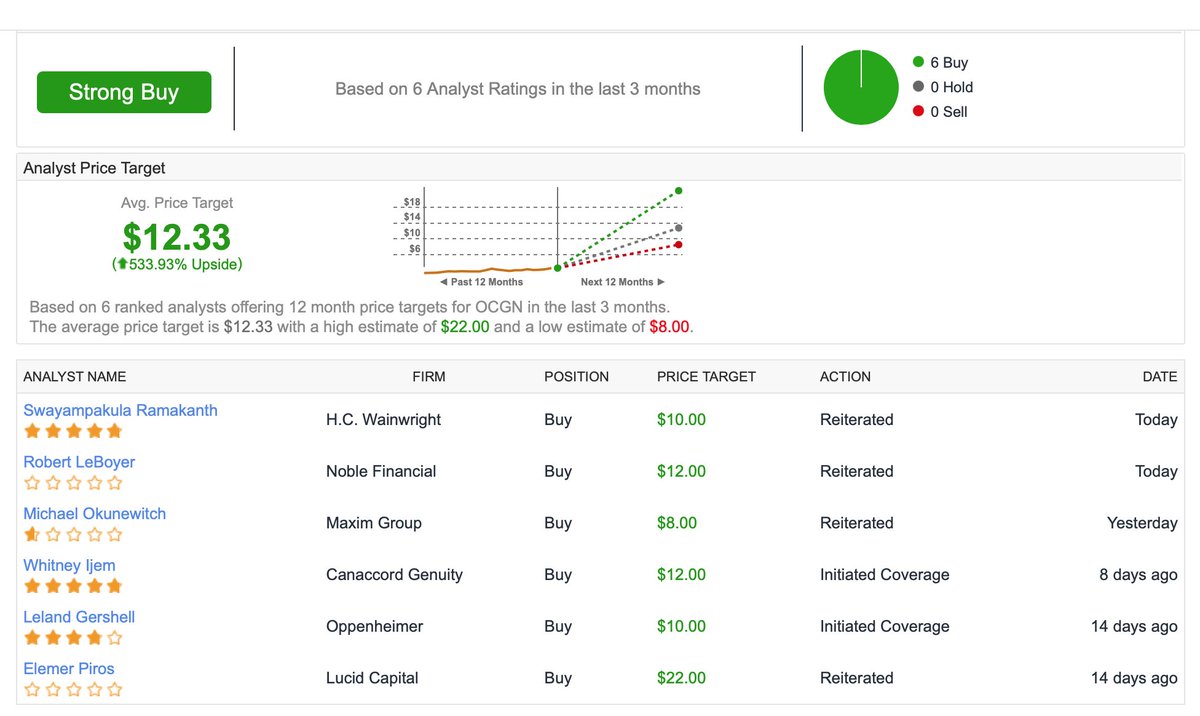Screen dimensions: 1200x716
Task: Open Swayampakula Ramakanth analyst profile
Action: 120,410
